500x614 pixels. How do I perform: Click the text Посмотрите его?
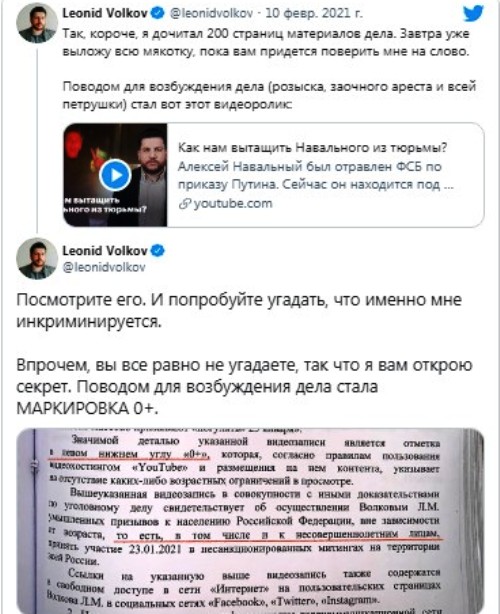(81, 300)
